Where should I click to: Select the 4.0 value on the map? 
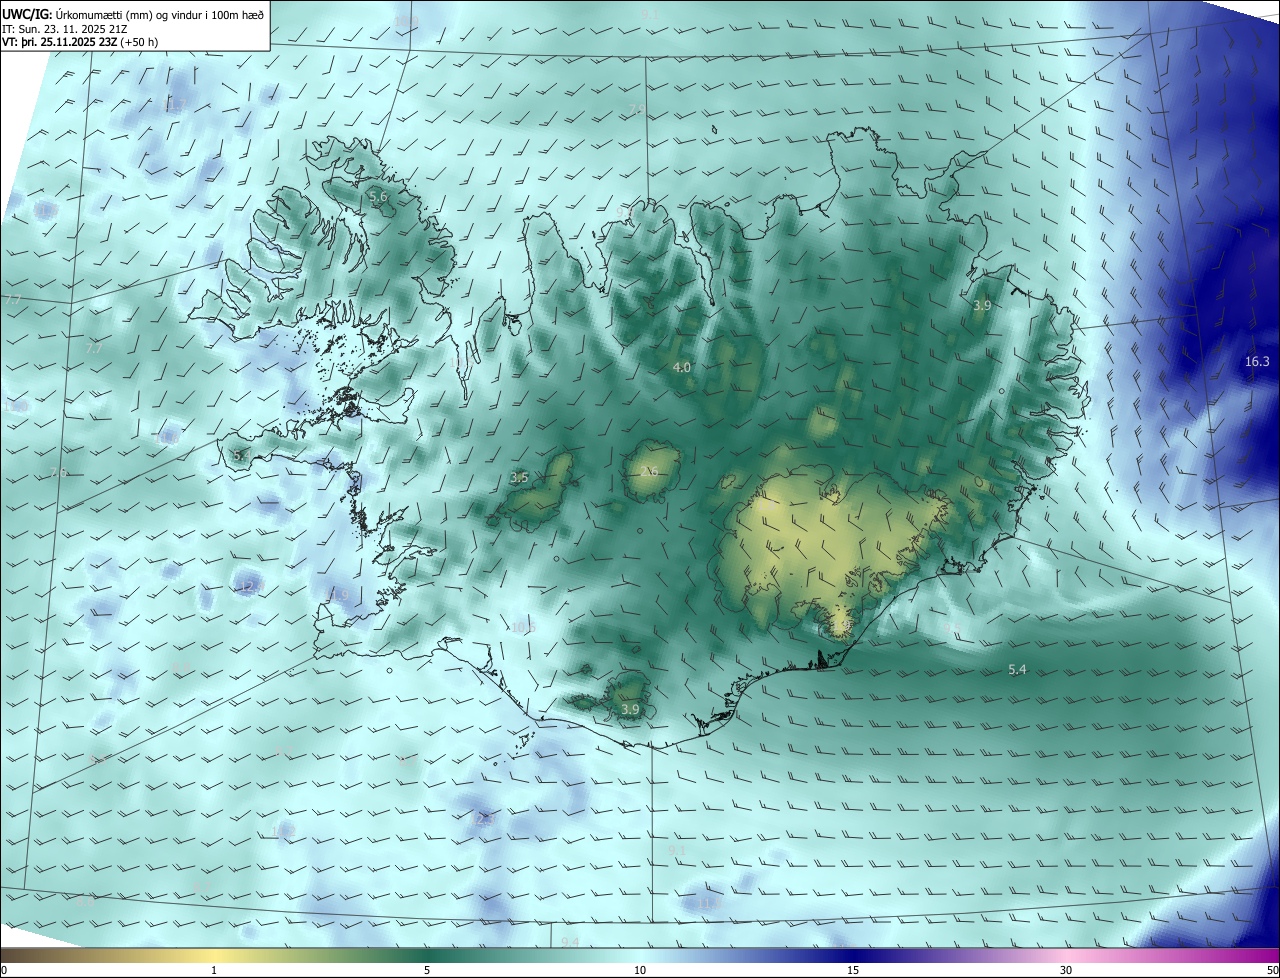point(682,368)
